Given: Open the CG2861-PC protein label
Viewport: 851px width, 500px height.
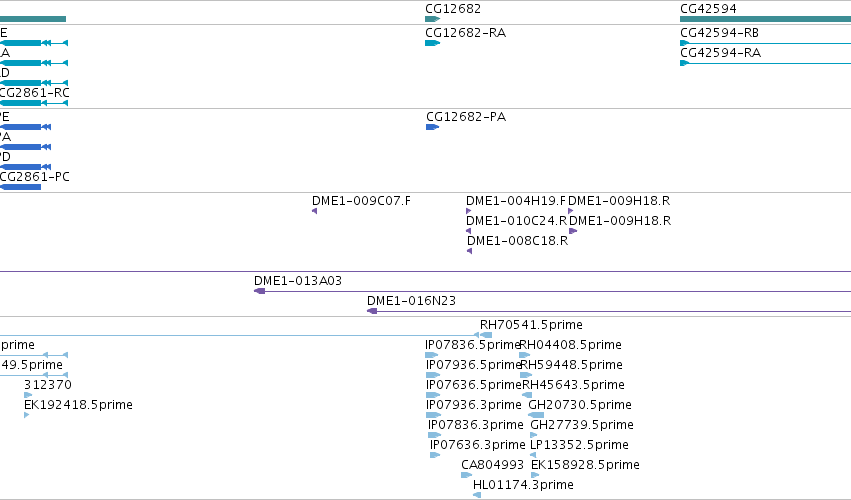Looking at the screenshot, I should pyautogui.click(x=34, y=177).
